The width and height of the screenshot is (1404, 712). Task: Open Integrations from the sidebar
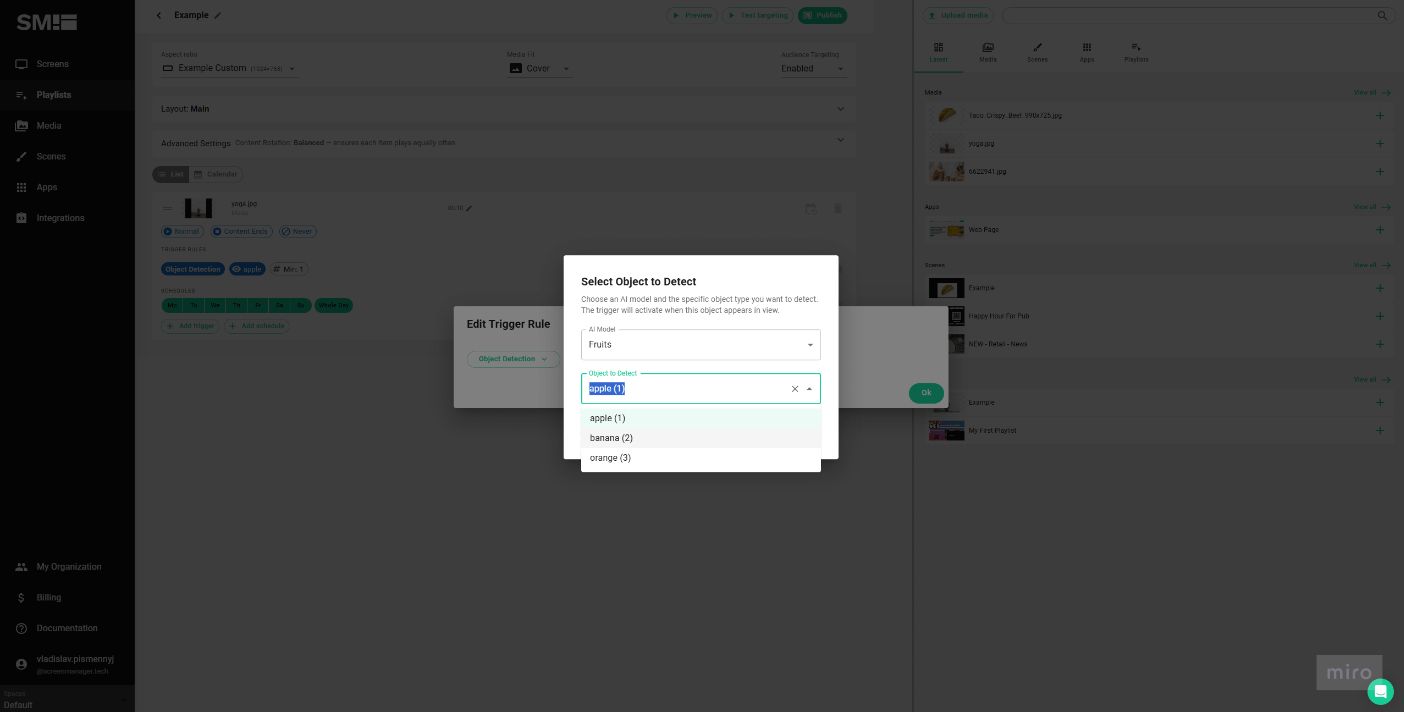click(x=60, y=218)
